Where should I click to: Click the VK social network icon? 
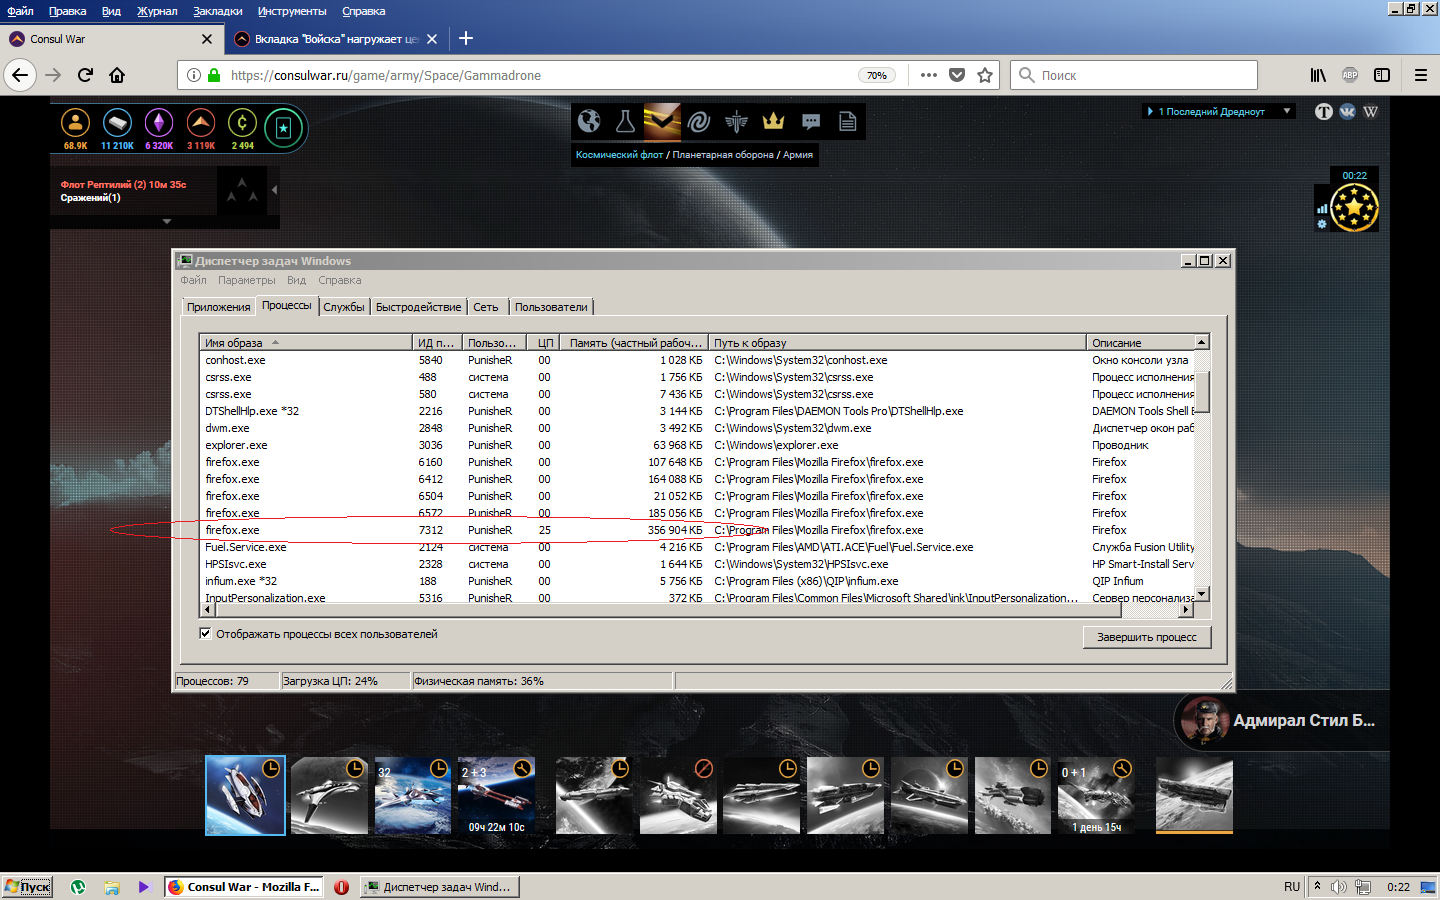[1347, 111]
